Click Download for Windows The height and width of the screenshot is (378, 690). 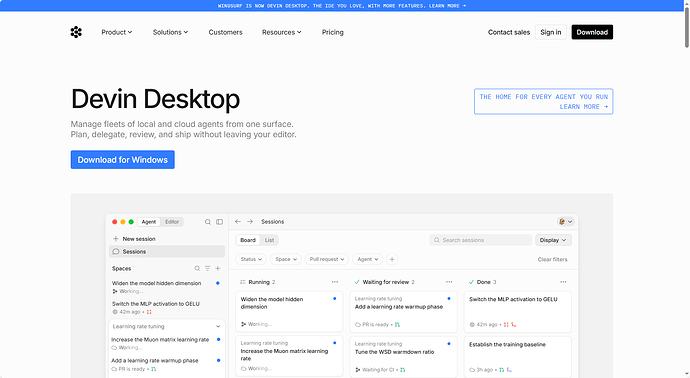tap(122, 160)
